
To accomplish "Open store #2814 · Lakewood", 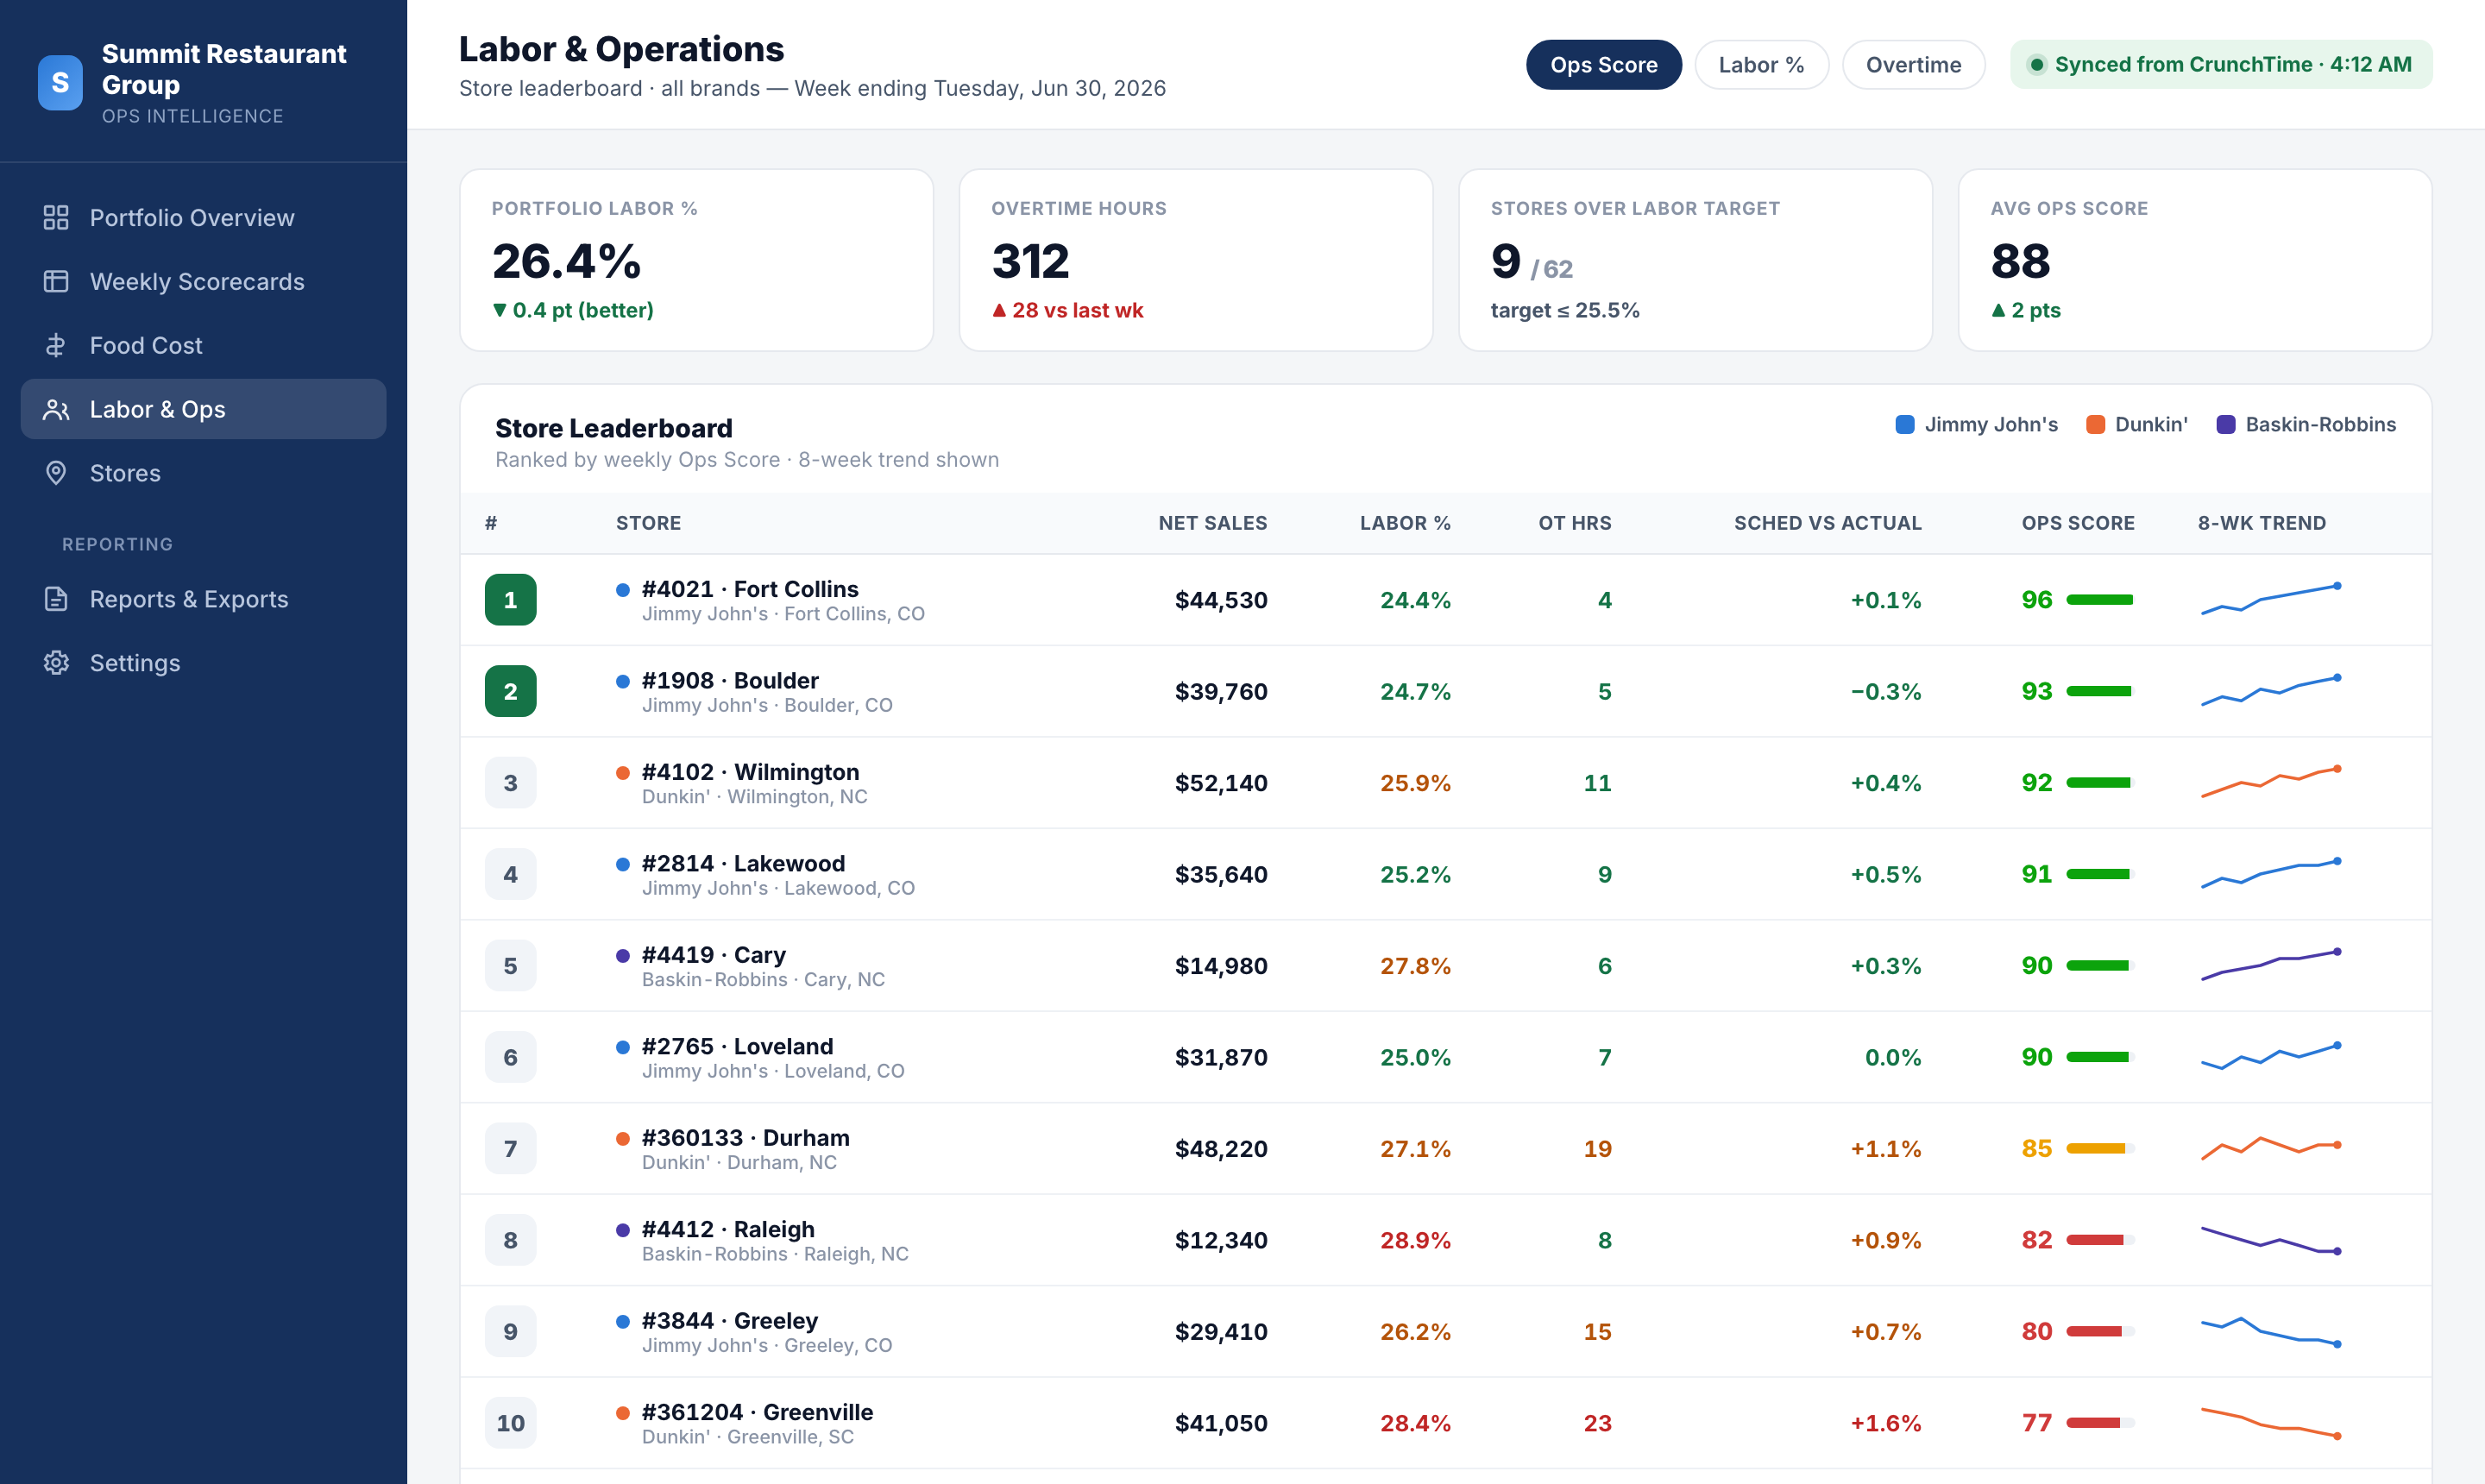I will coord(743,865).
